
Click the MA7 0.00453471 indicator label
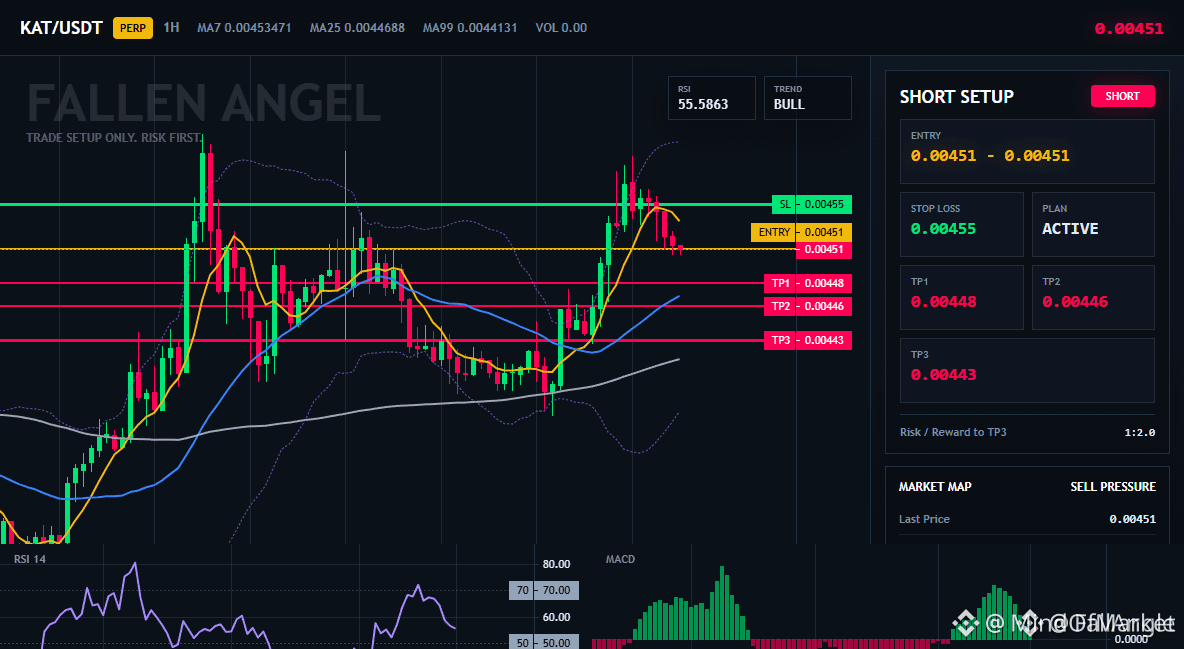(244, 28)
